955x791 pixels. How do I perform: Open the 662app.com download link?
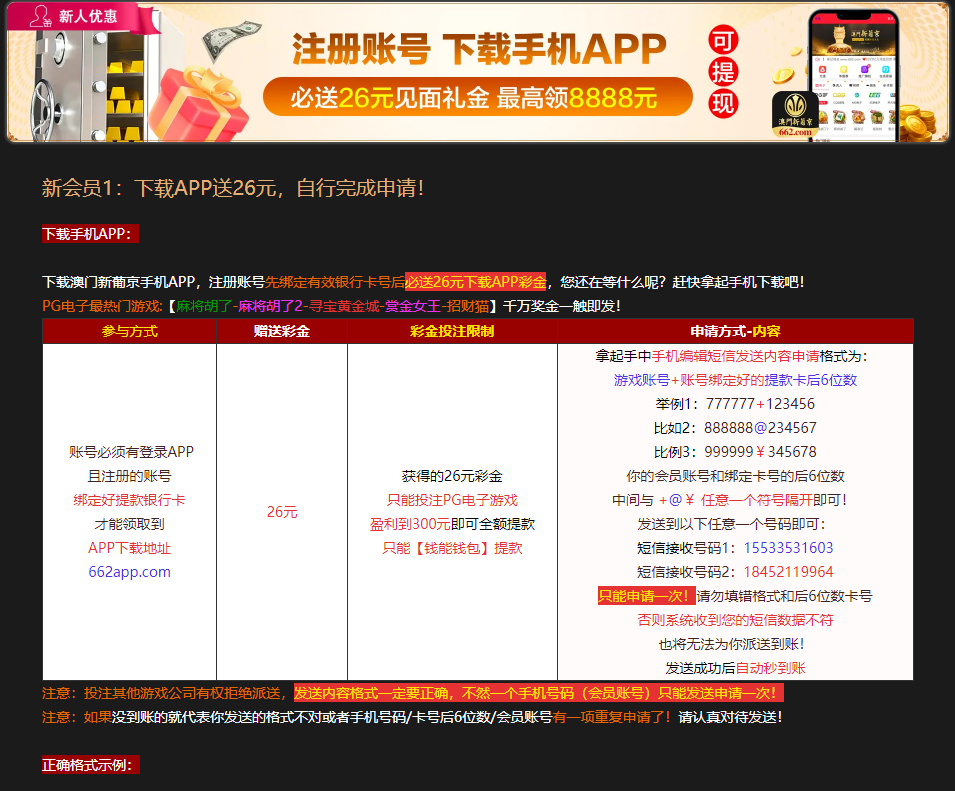click(x=130, y=572)
